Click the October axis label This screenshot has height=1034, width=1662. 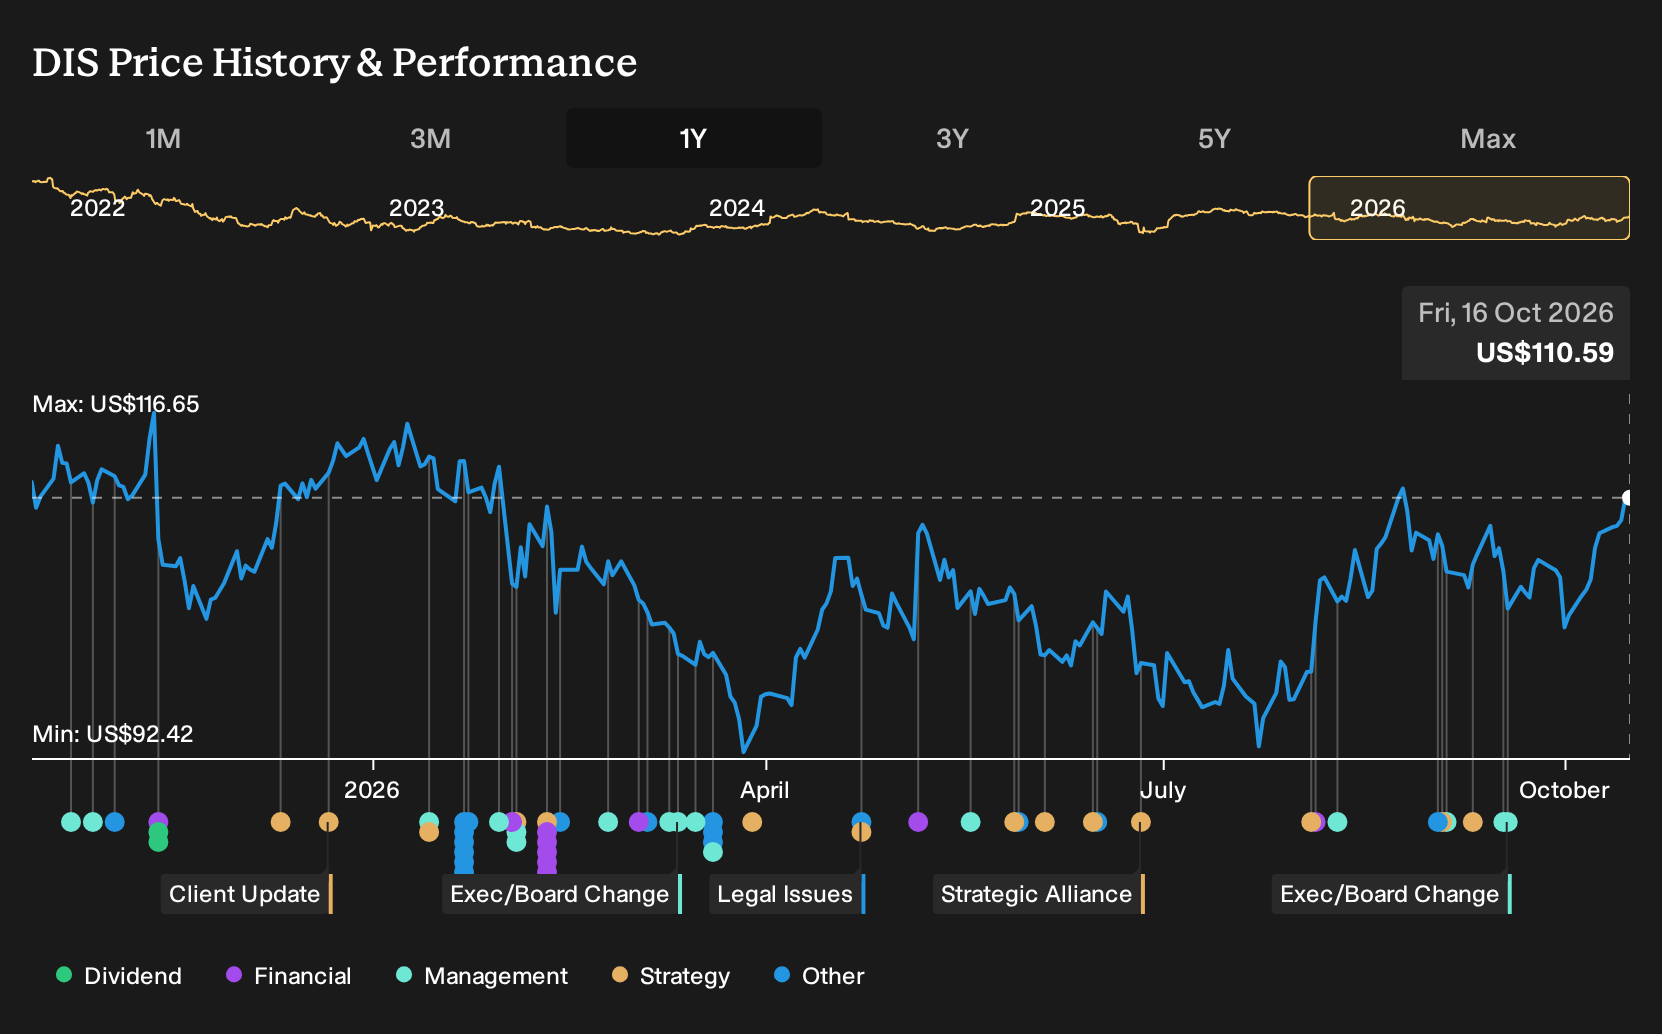pyautogui.click(x=1564, y=790)
